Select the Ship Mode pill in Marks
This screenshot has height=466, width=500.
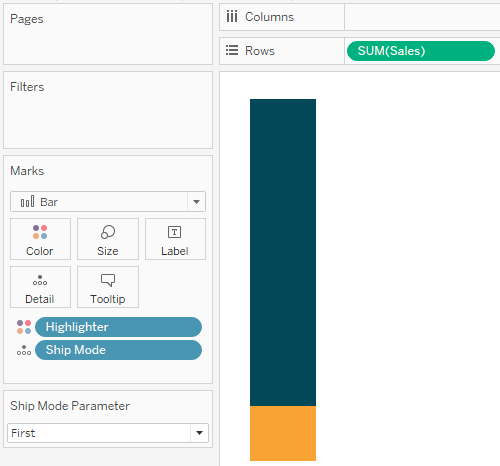118,350
